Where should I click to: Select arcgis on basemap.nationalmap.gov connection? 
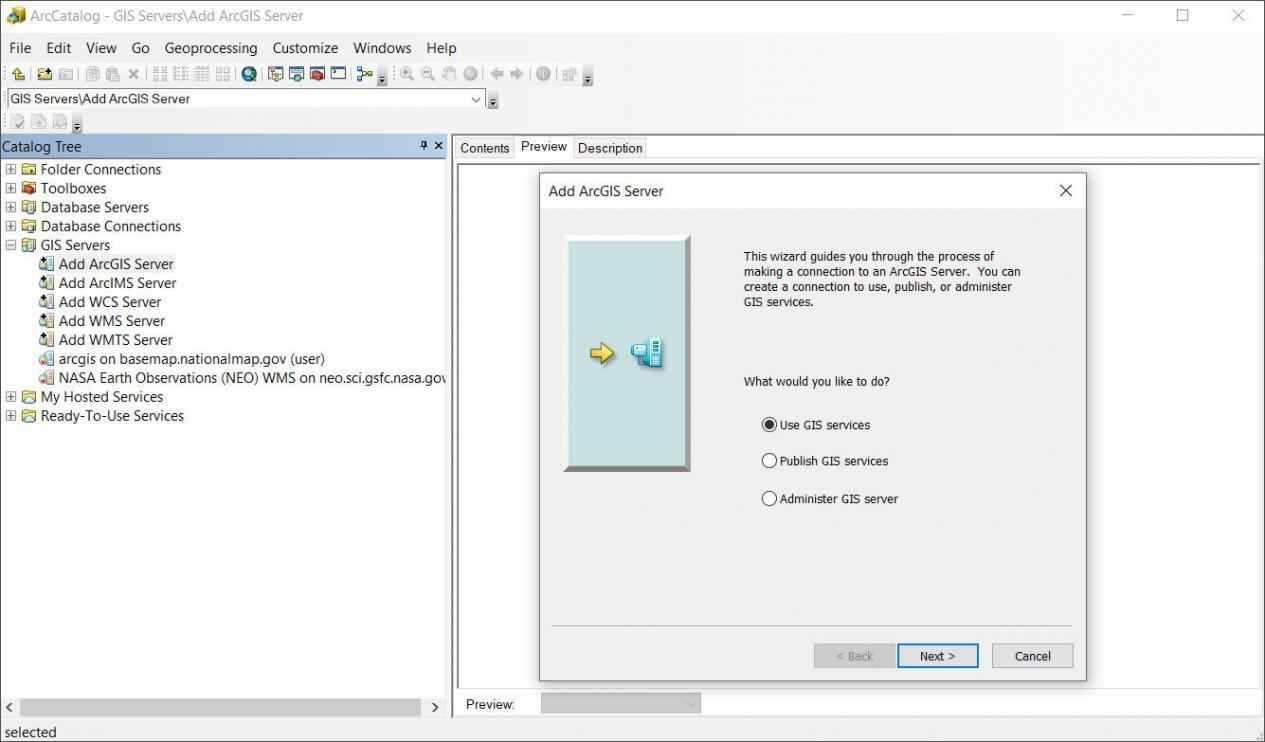tap(181, 359)
